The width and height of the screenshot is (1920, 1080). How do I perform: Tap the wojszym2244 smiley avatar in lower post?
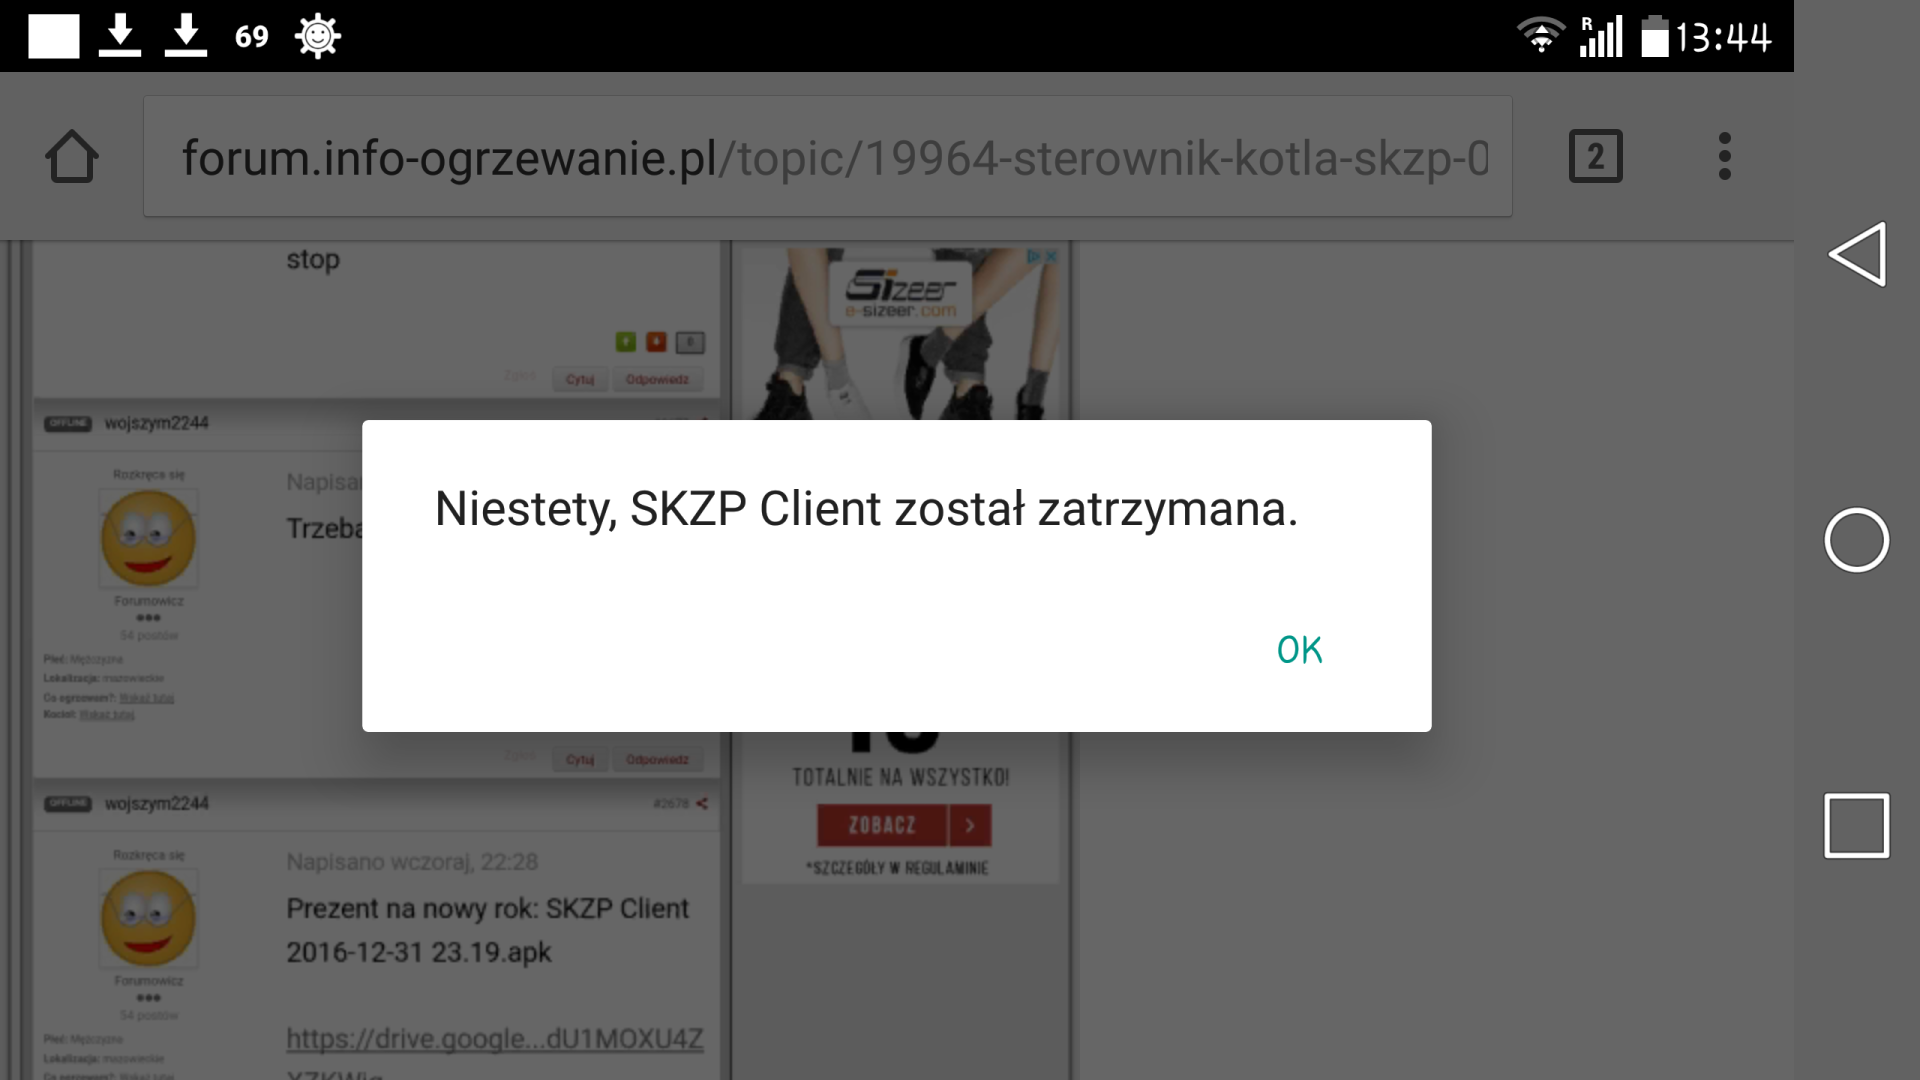pyautogui.click(x=148, y=918)
